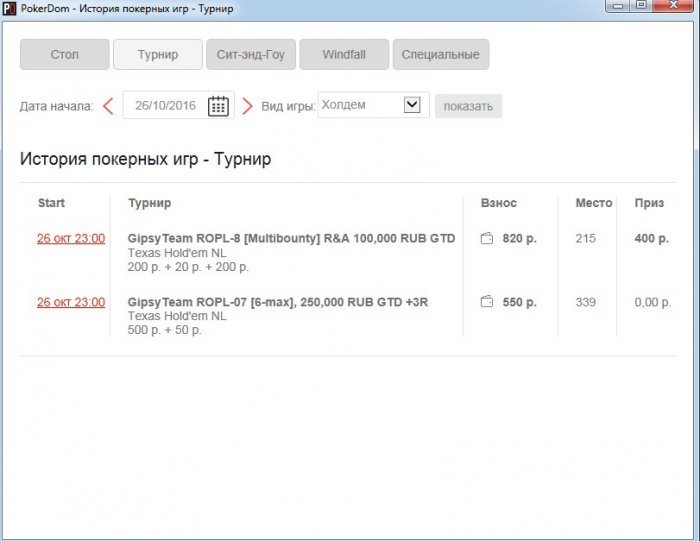Click the PokerDom app icon in title bar

[x=9, y=8]
